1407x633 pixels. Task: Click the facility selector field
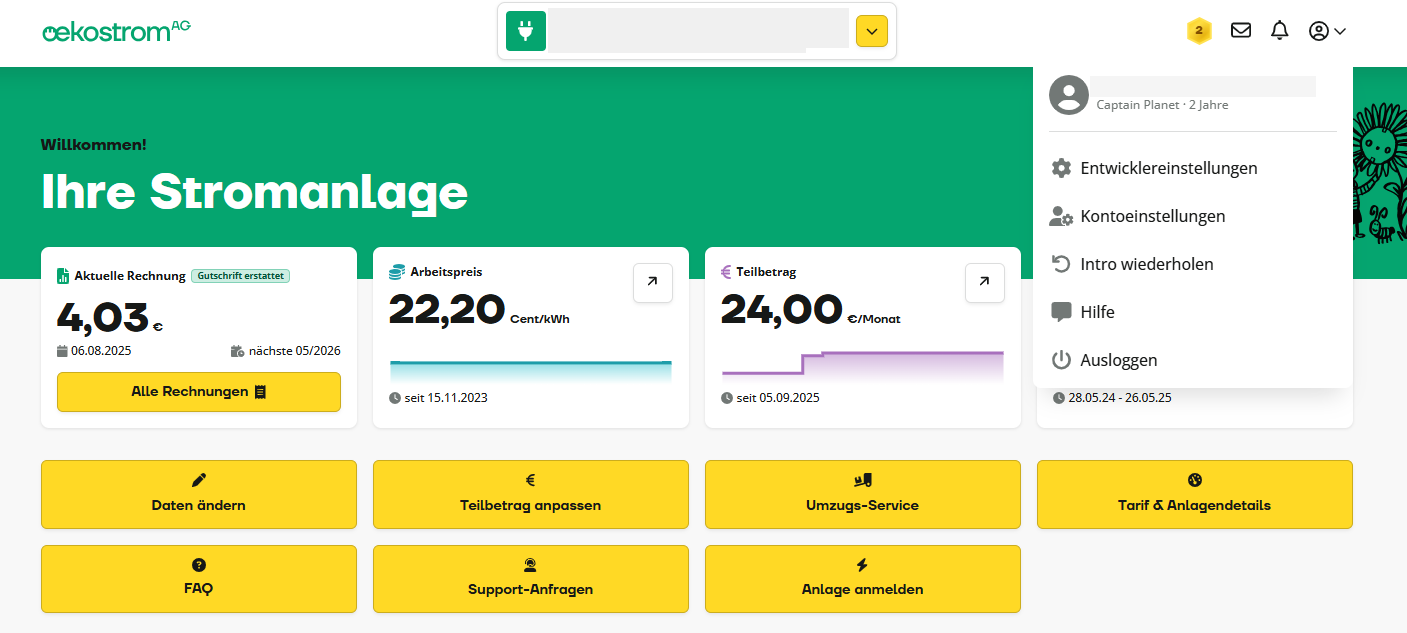697,31
